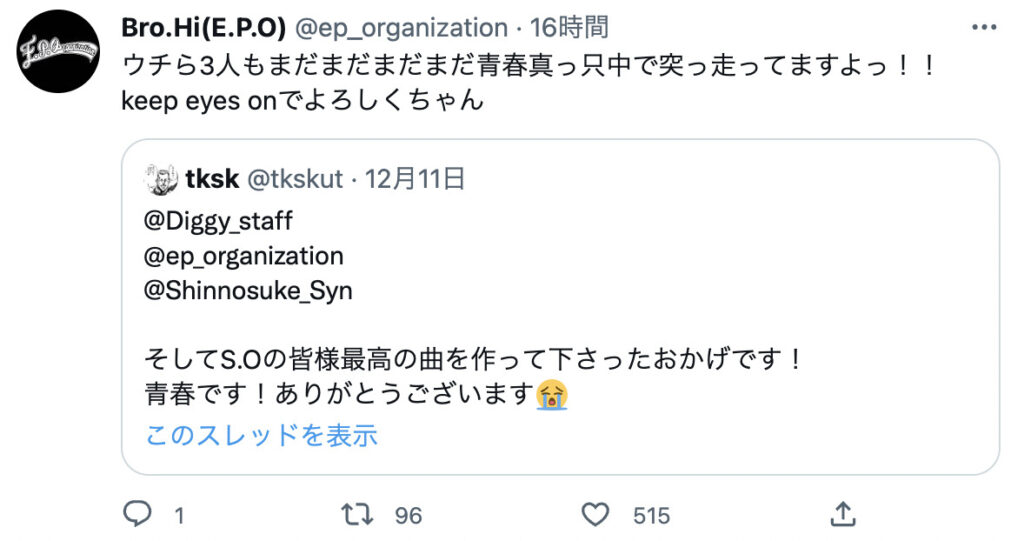This screenshot has height=541, width=1024.
Task: Open the @Diggy_staff mention
Action: point(219,219)
